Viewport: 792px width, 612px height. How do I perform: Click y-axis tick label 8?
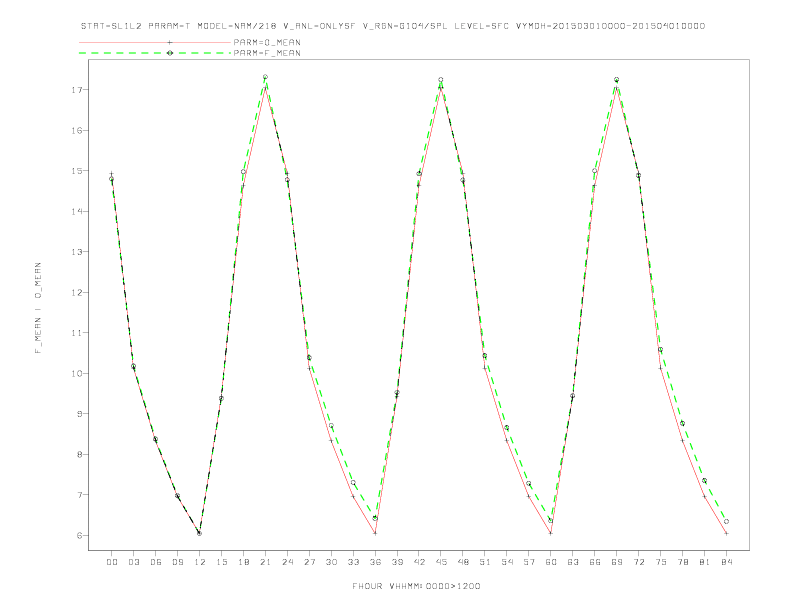coord(80,454)
